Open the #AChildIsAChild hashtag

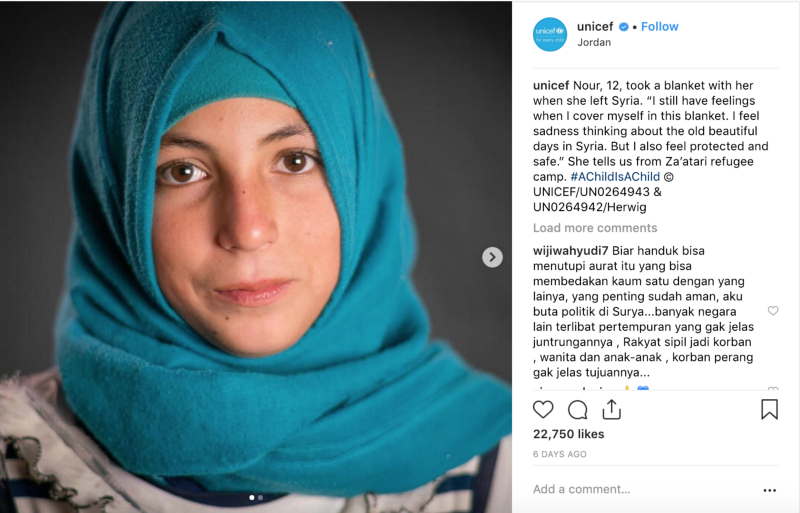pos(615,177)
